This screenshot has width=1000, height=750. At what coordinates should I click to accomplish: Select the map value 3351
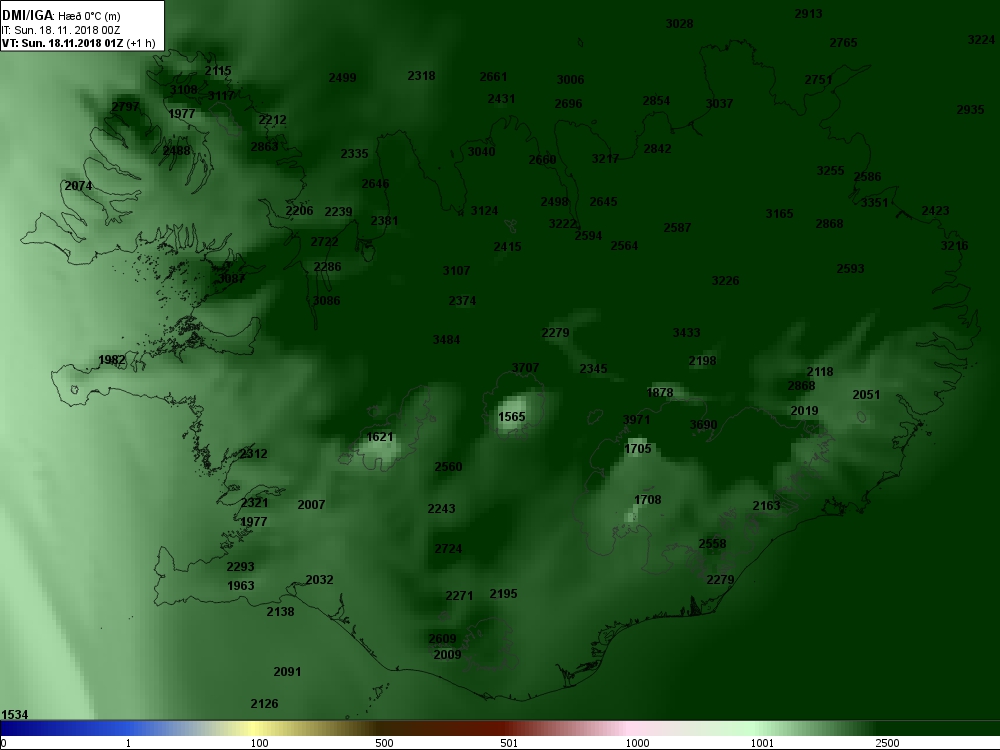(x=874, y=203)
